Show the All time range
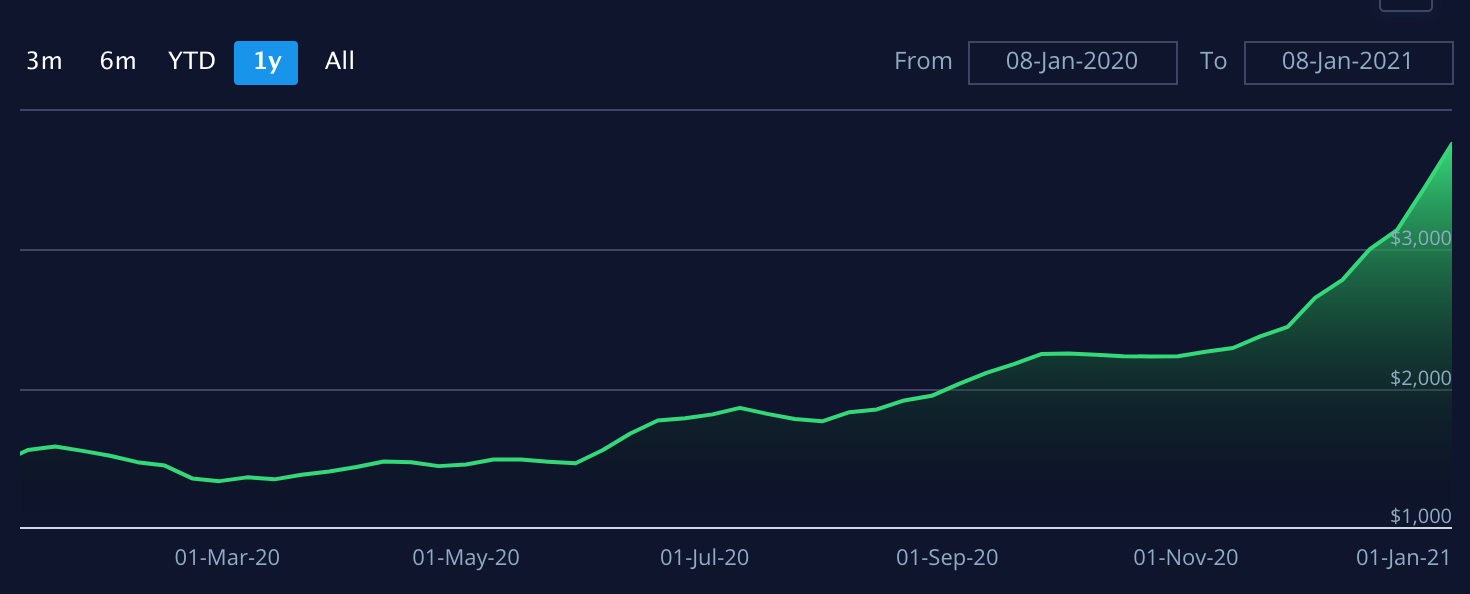1470x594 pixels. (339, 62)
